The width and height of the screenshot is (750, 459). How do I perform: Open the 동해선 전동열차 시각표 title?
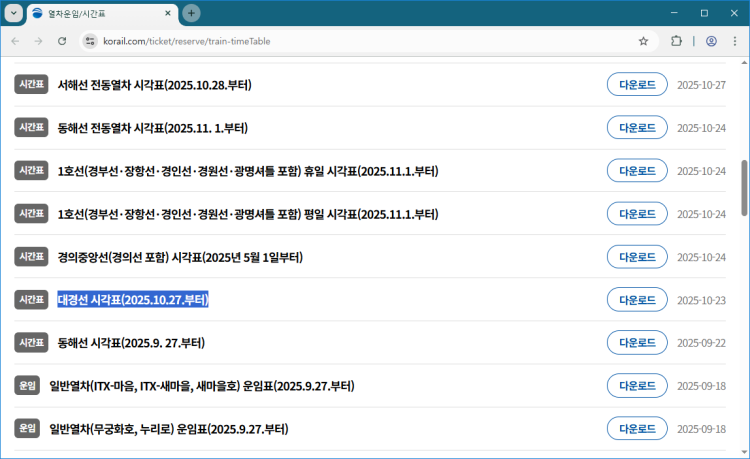152,128
